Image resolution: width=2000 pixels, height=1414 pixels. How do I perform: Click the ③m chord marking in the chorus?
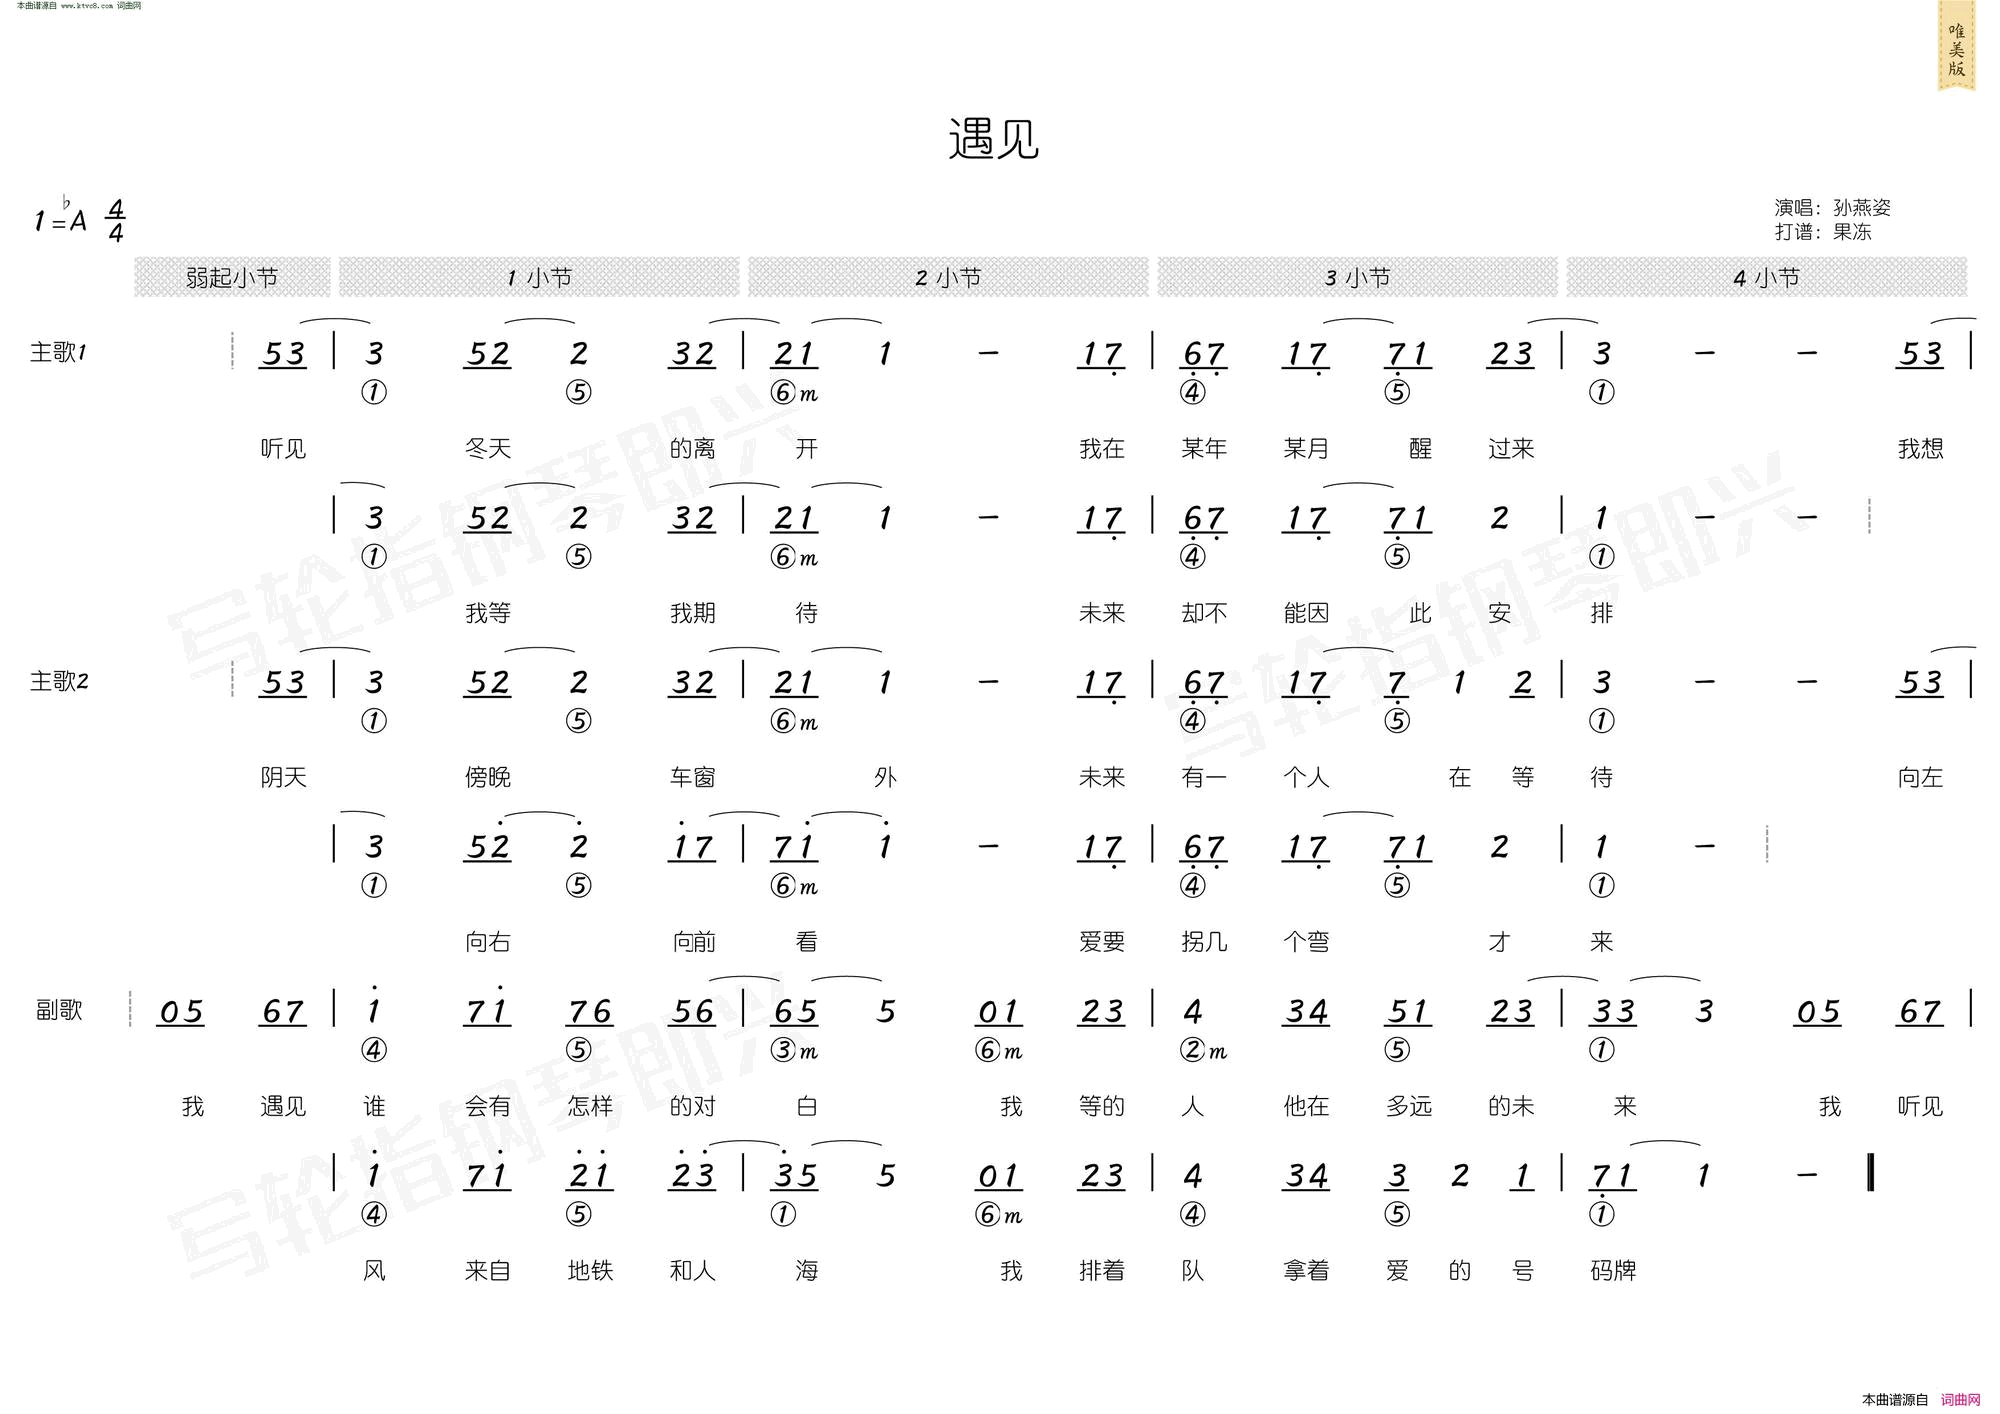(794, 1050)
